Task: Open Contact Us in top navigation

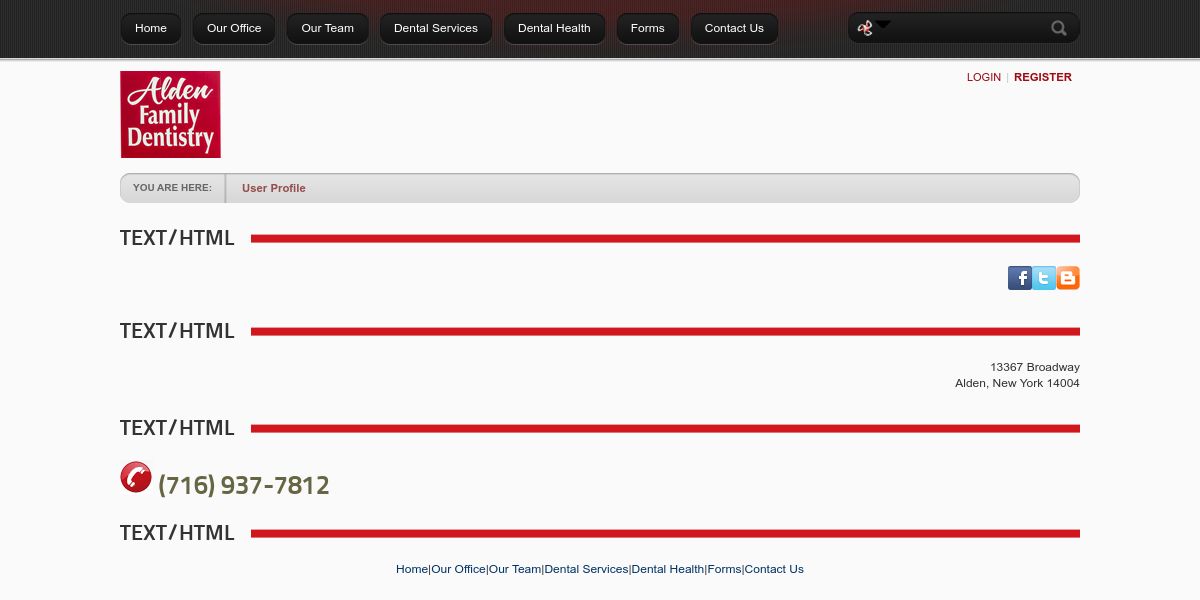Action: tap(734, 28)
